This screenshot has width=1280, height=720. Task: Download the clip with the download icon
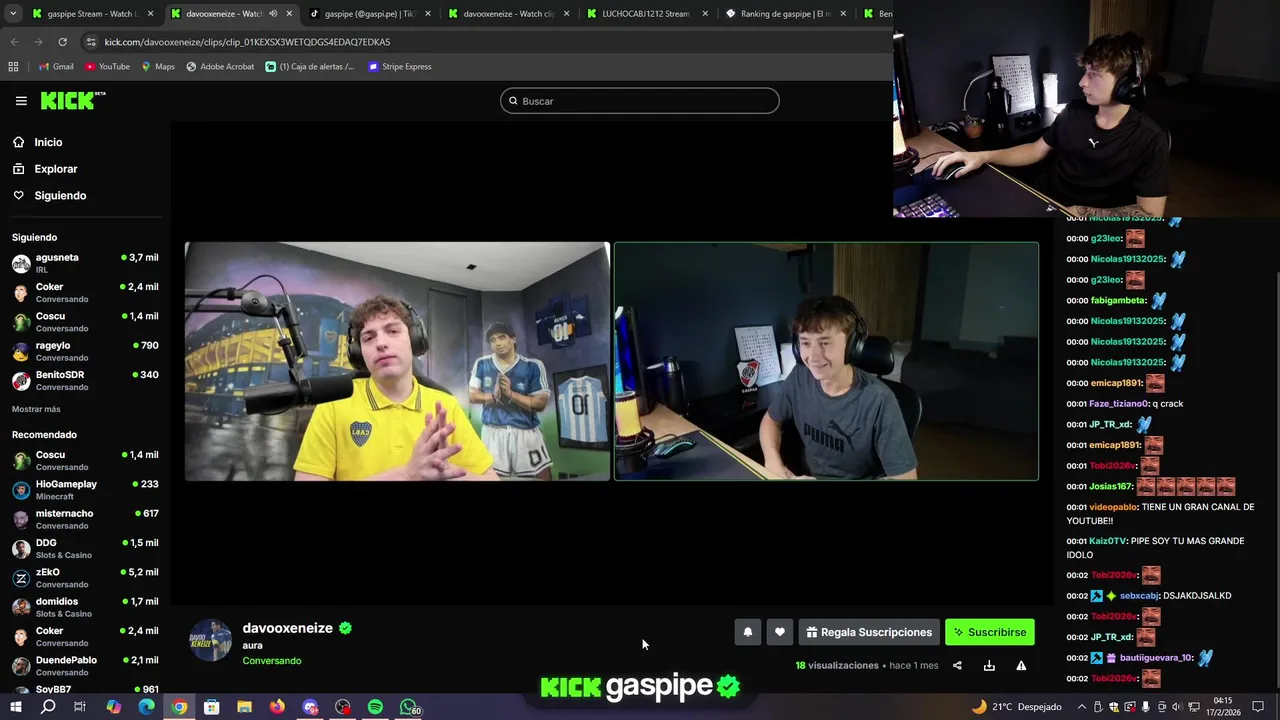pyautogui.click(x=989, y=666)
